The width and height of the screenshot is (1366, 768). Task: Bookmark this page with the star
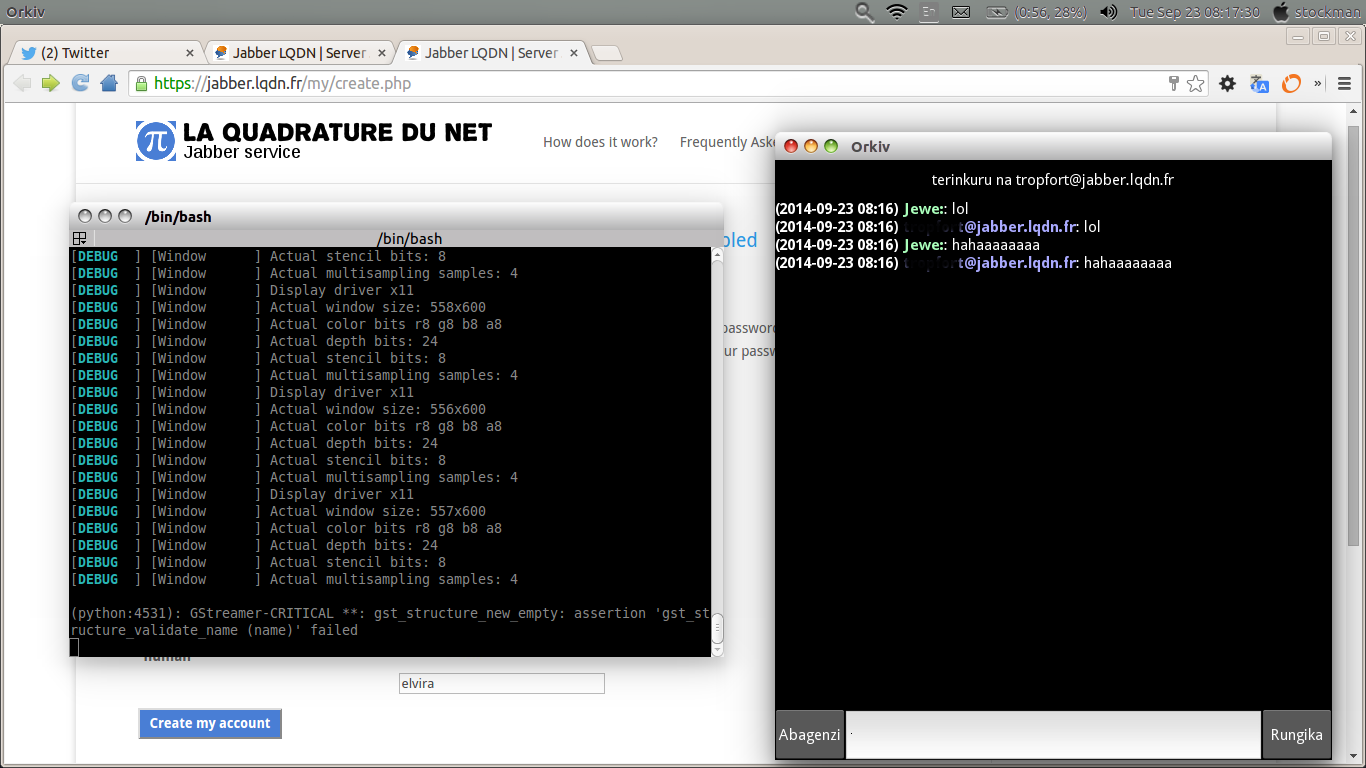click(x=1195, y=84)
